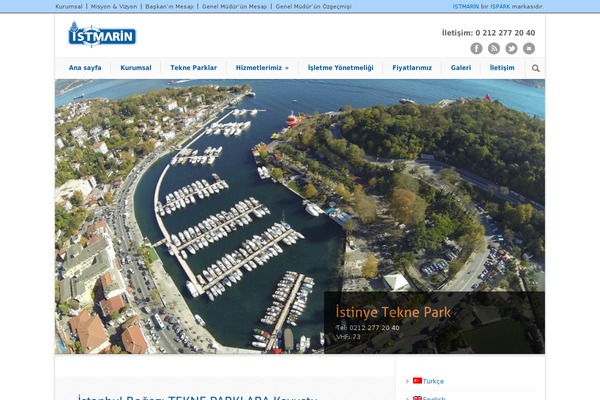Viewport: 600px width, 400px height.
Task: Open Başkan'ın Mesajı link
Action: (x=169, y=7)
